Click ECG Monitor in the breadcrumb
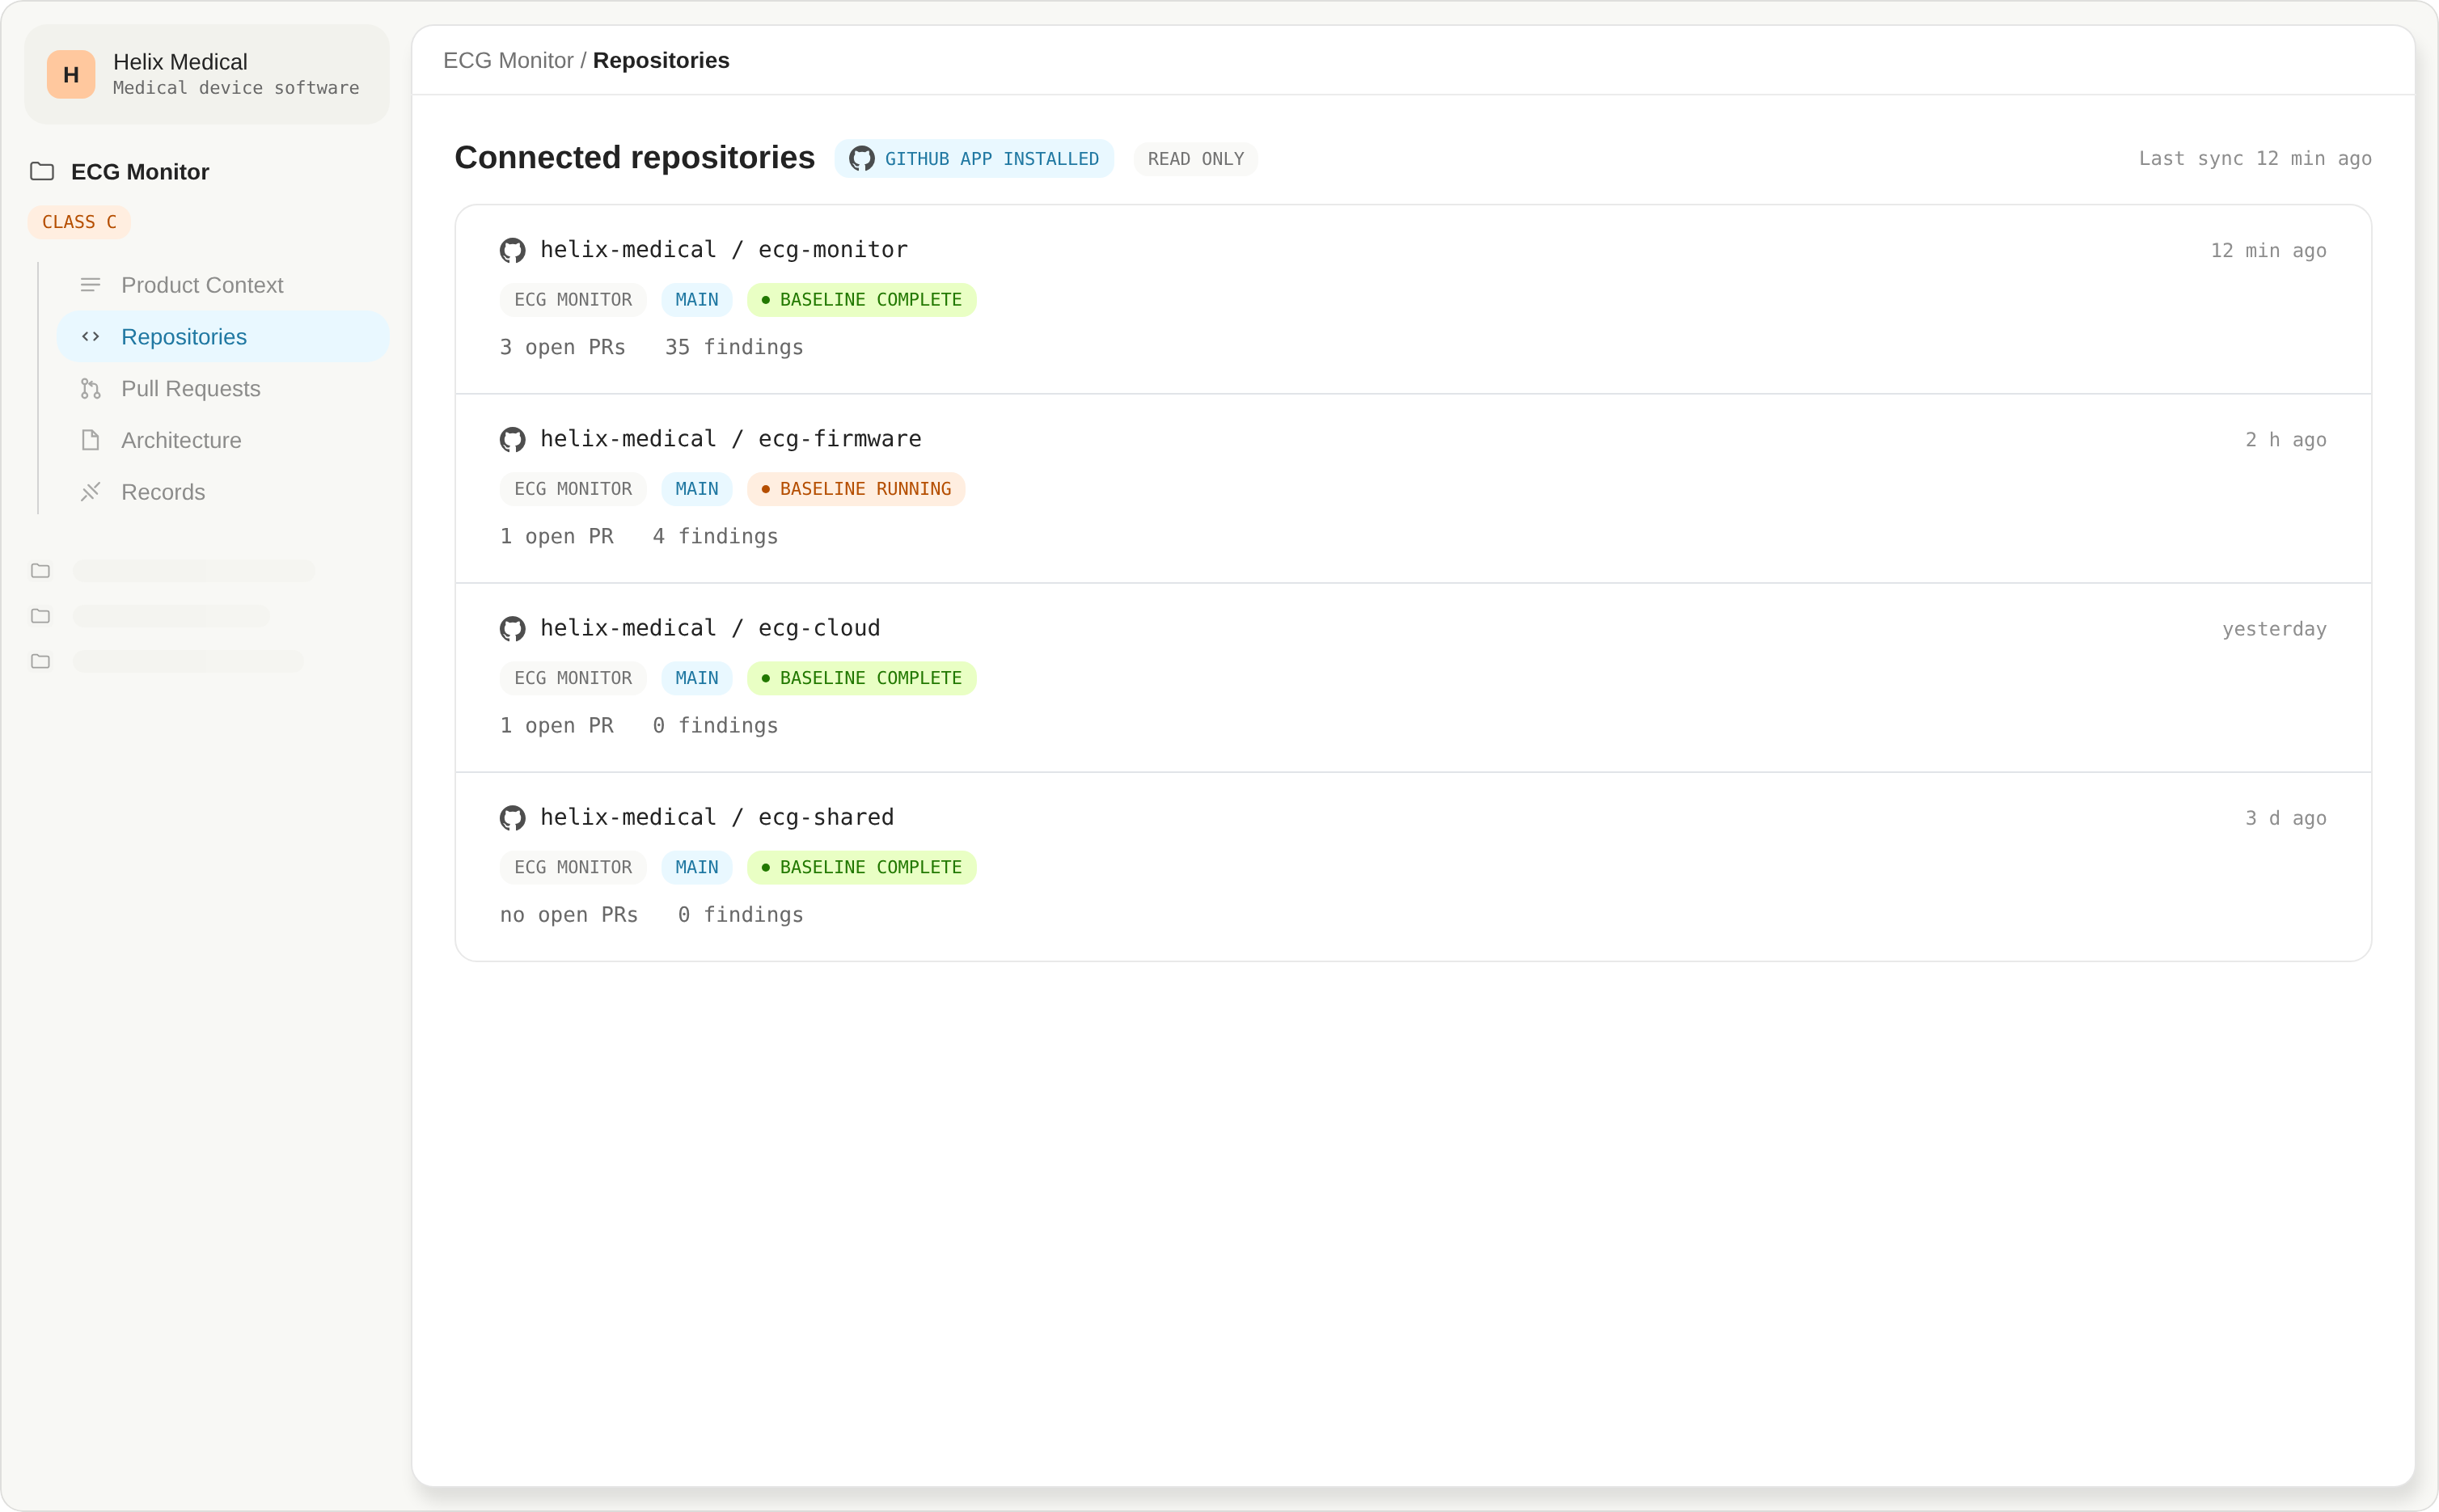Viewport: 2439px width, 1512px height. [x=508, y=61]
